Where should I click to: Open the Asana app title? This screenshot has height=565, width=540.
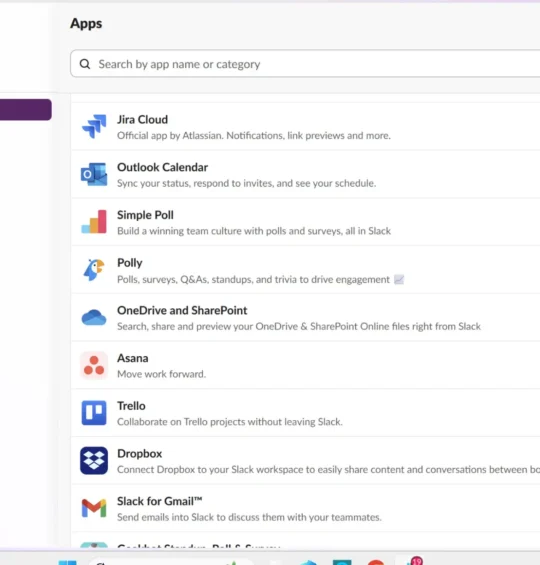(x=133, y=358)
